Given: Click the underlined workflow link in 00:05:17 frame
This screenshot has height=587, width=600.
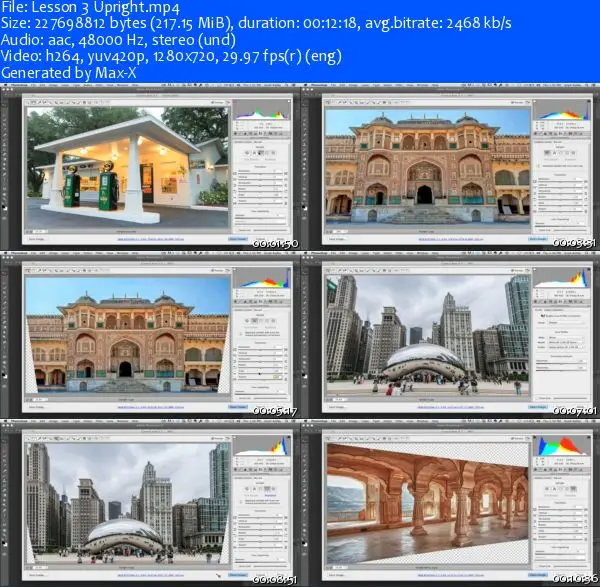Looking at the screenshot, I should (150, 407).
